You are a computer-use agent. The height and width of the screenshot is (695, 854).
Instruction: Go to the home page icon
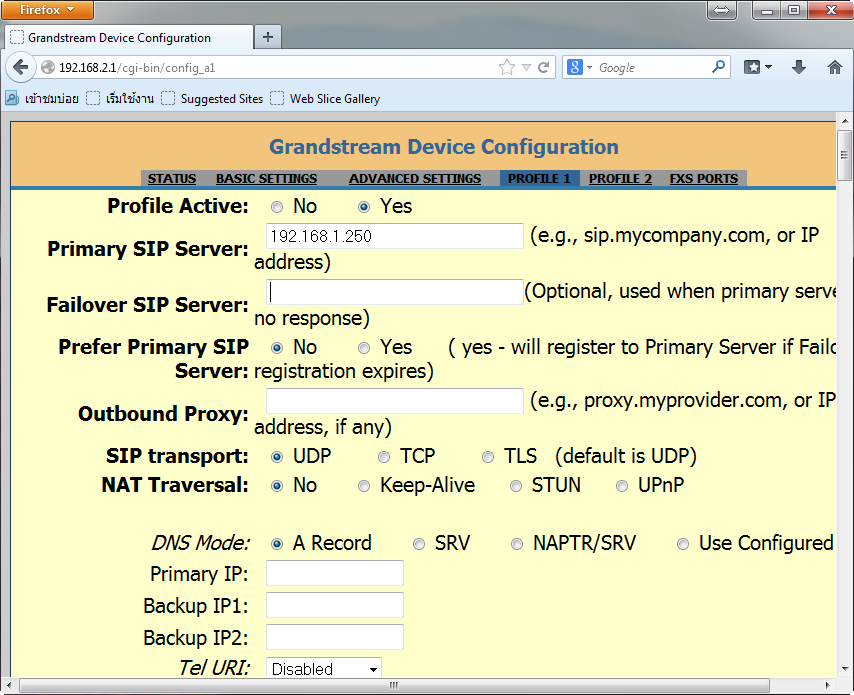click(834, 67)
